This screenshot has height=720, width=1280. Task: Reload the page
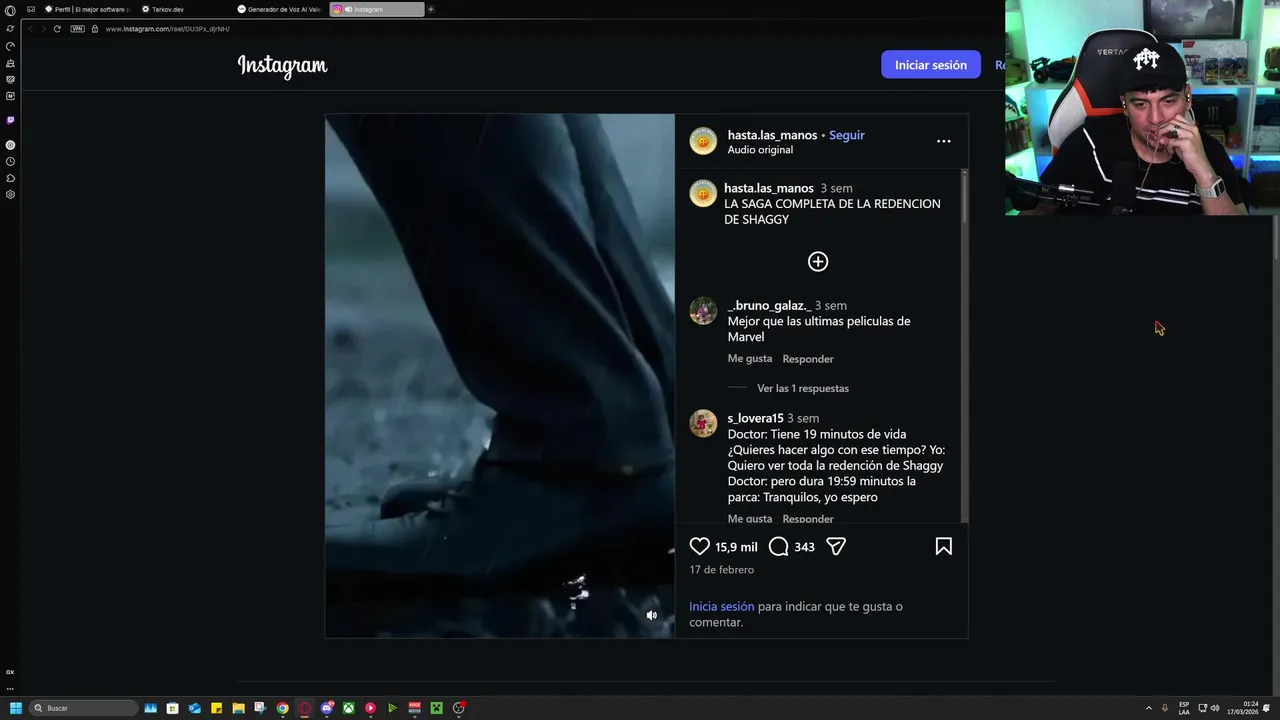point(57,29)
